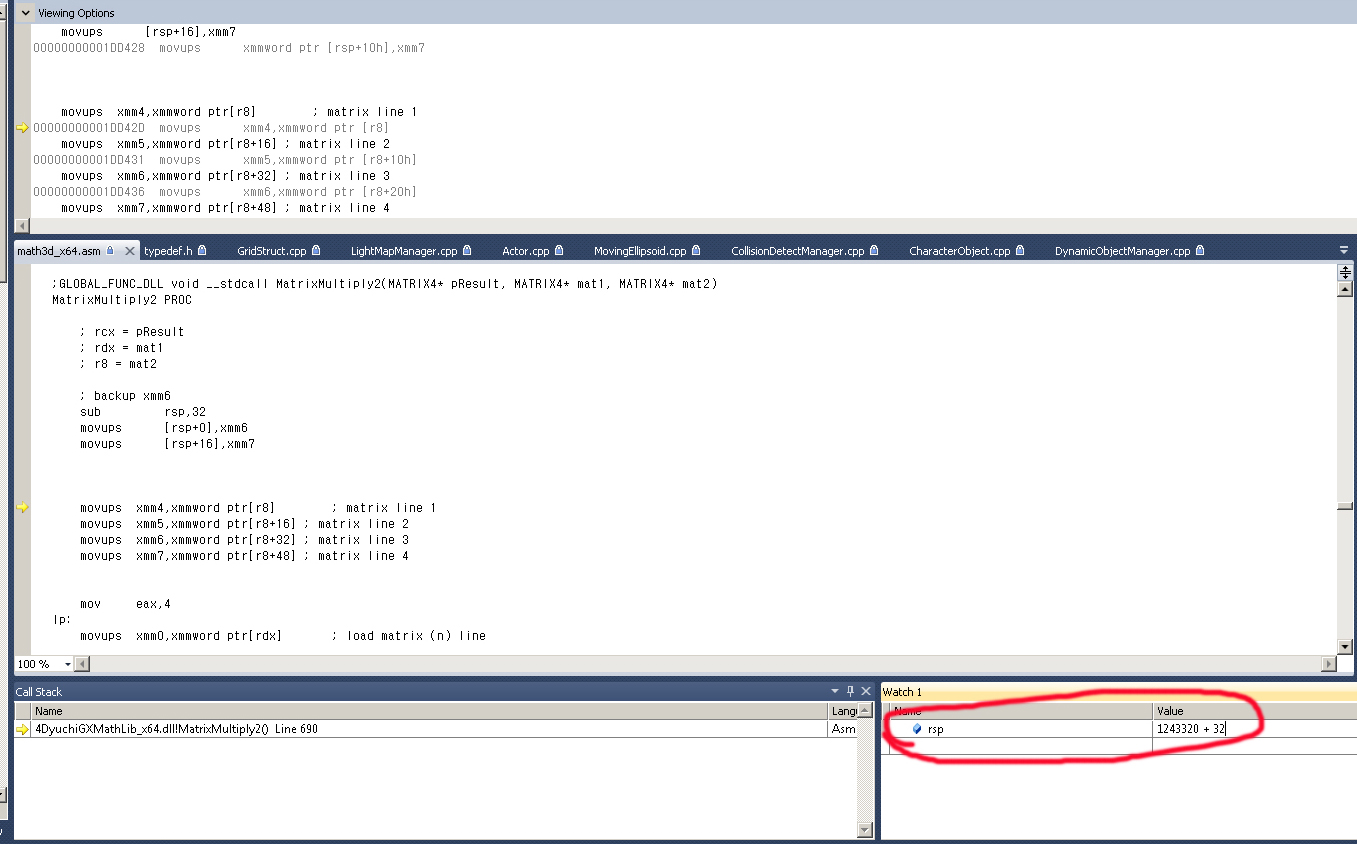The width and height of the screenshot is (1357, 844).
Task: Open the document tab overflow dropdown
Action: [1343, 250]
